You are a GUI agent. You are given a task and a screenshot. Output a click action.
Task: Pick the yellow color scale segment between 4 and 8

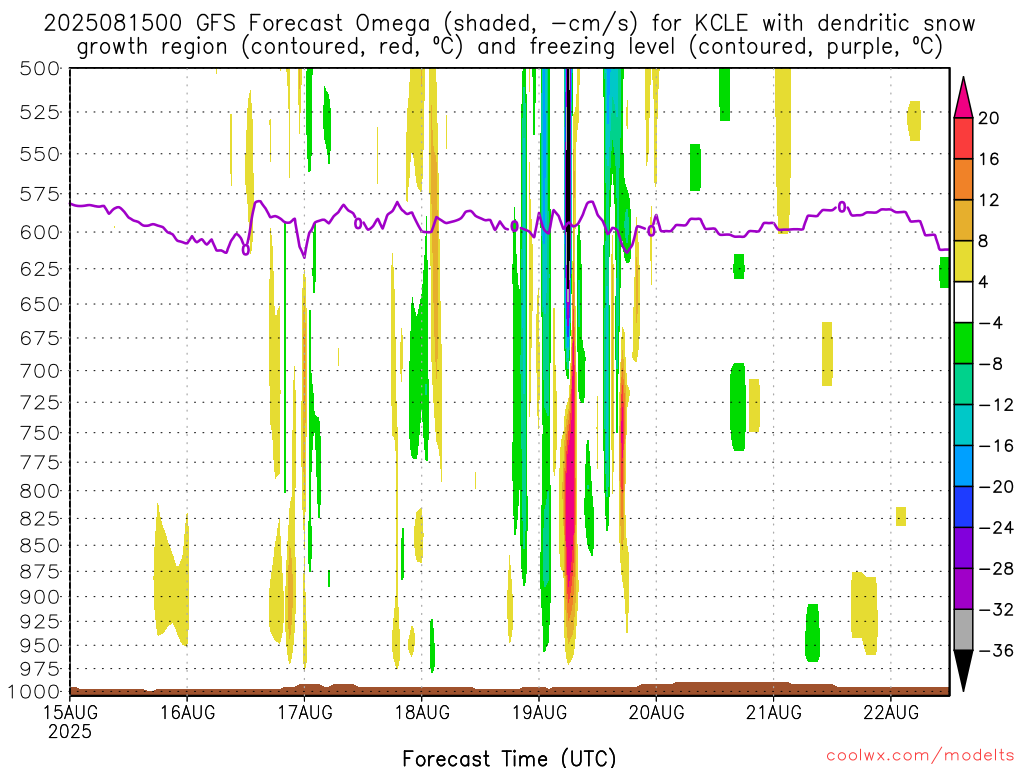point(963,261)
